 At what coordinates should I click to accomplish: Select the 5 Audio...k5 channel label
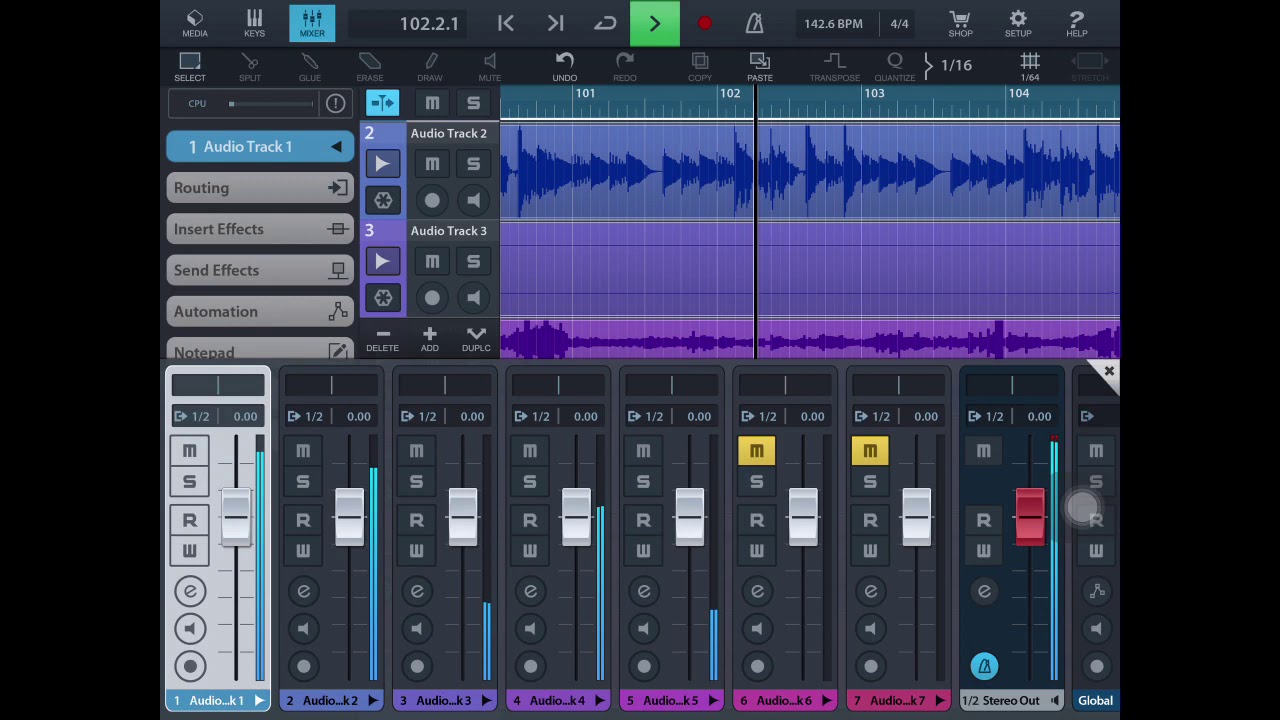[x=671, y=700]
